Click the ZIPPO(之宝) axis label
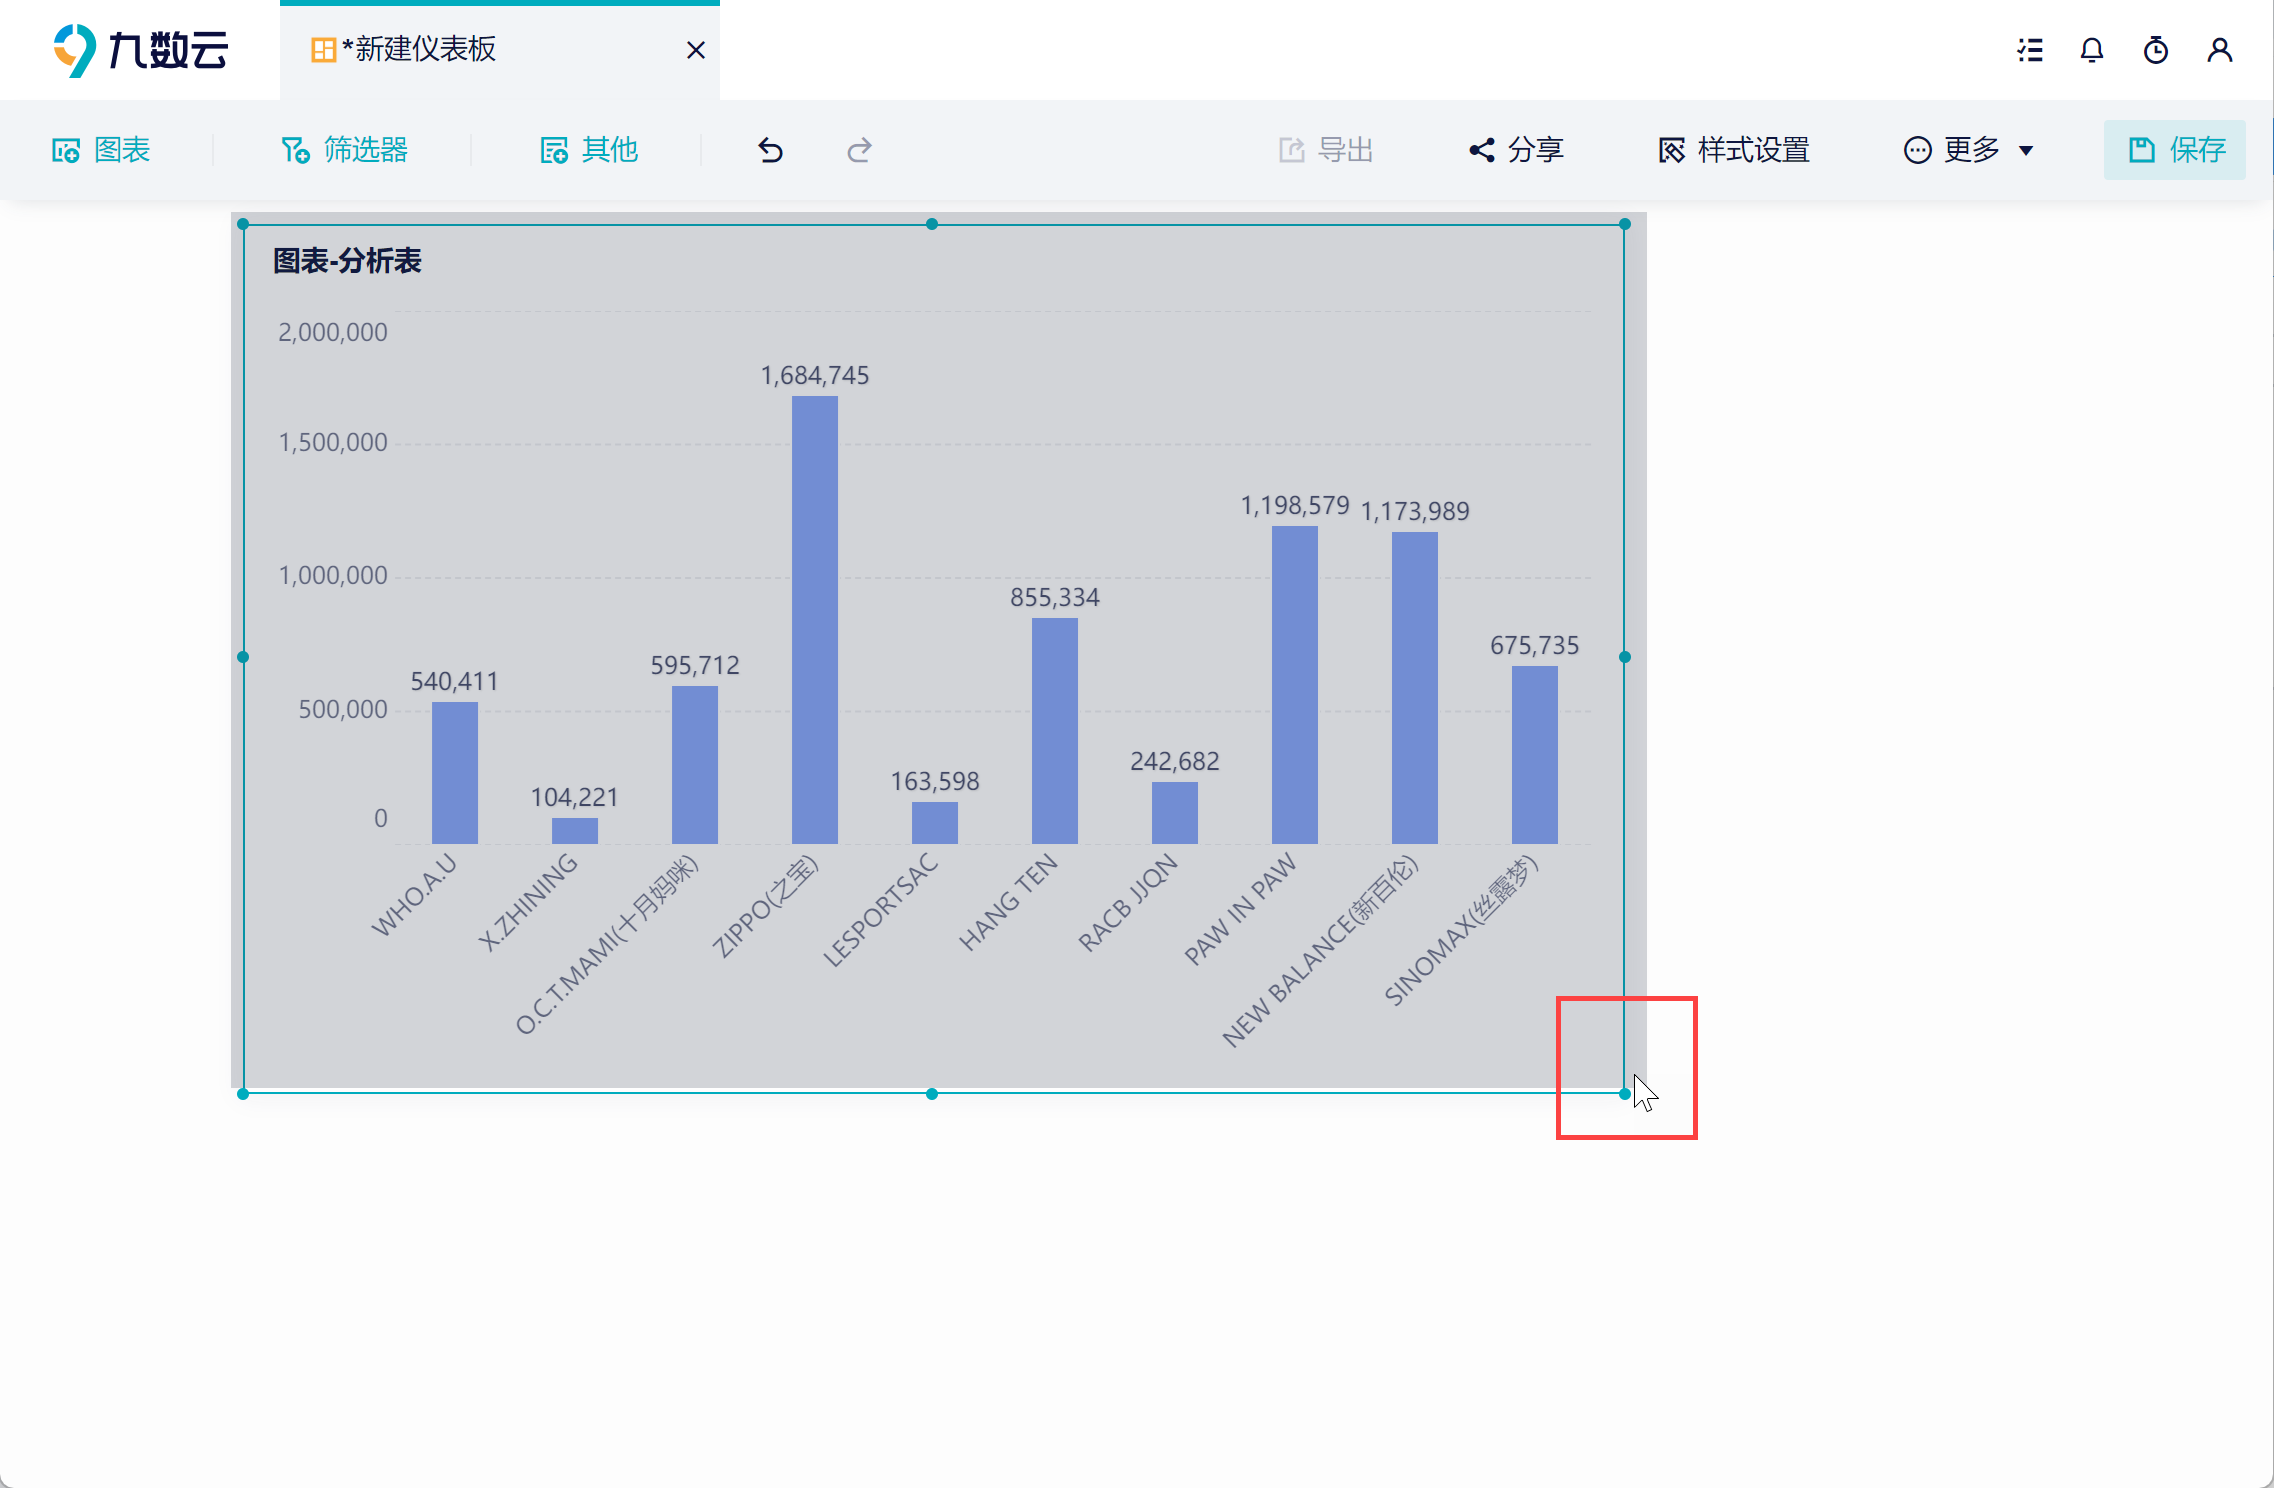 click(x=765, y=907)
